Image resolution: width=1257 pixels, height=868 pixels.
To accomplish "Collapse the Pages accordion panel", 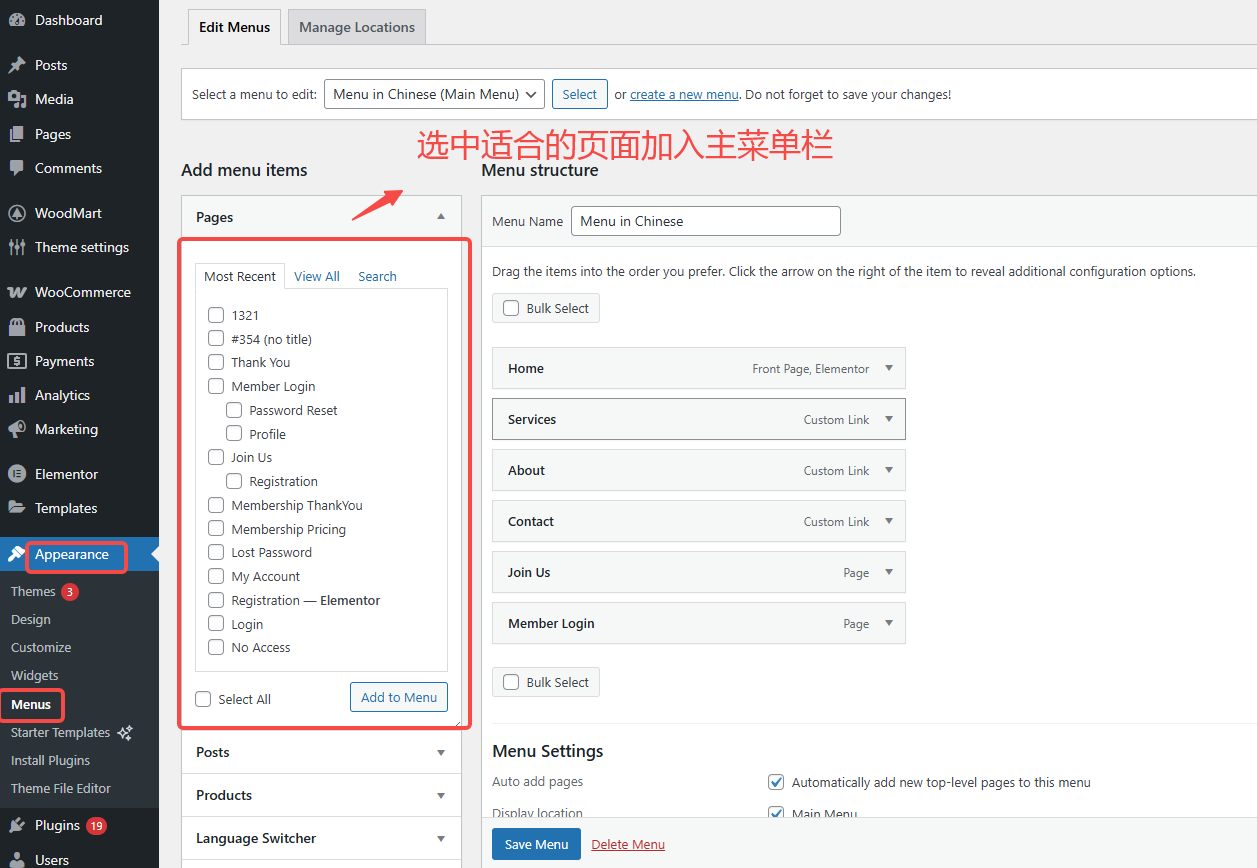I will (x=440, y=215).
